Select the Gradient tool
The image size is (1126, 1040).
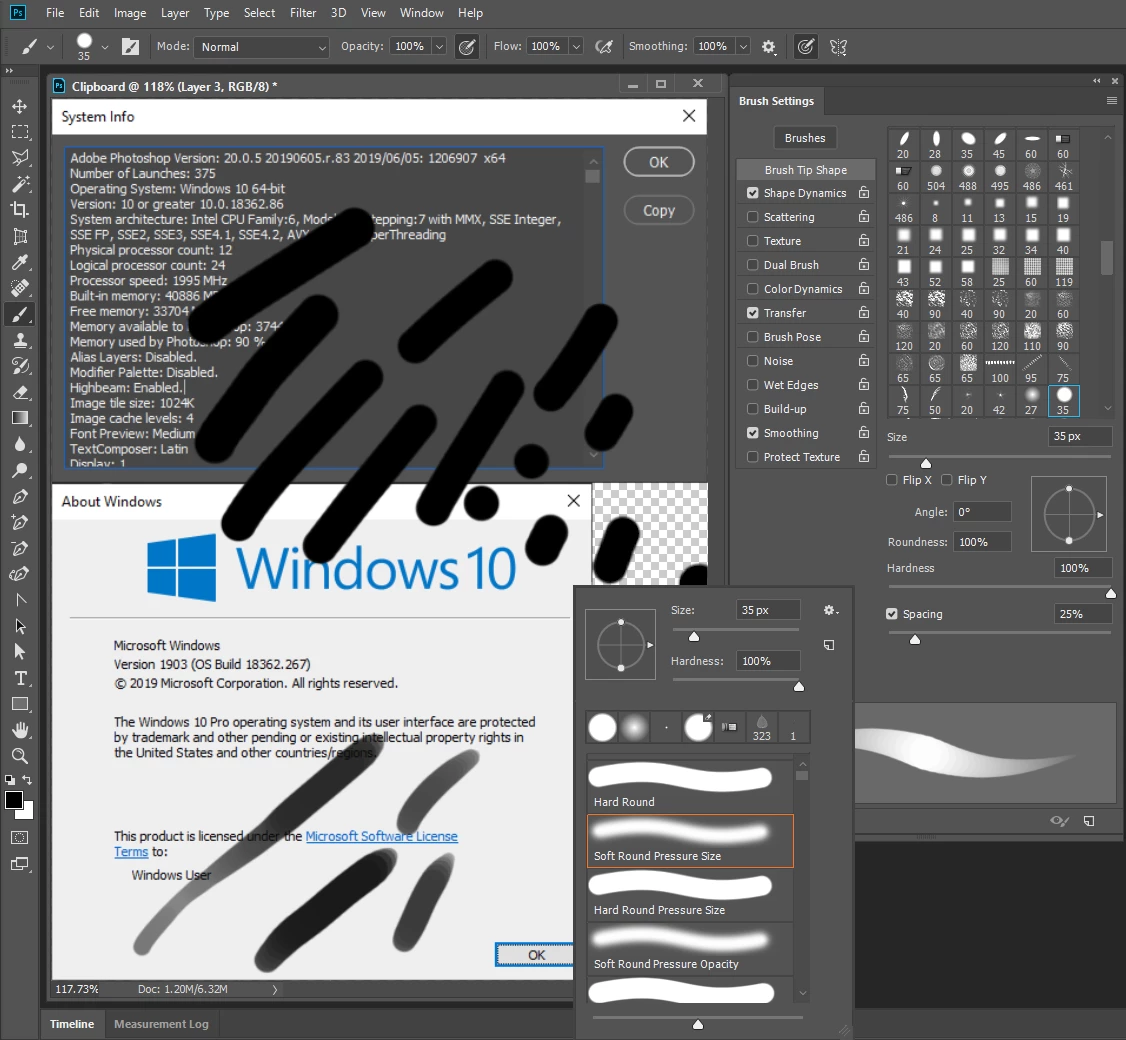pos(20,418)
